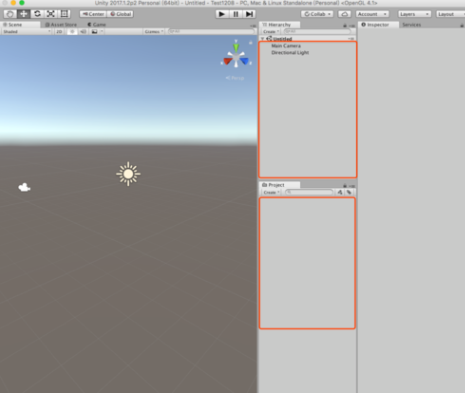This screenshot has height=393, width=465.
Task: Open the Project Create dropdown
Action: coord(271,192)
